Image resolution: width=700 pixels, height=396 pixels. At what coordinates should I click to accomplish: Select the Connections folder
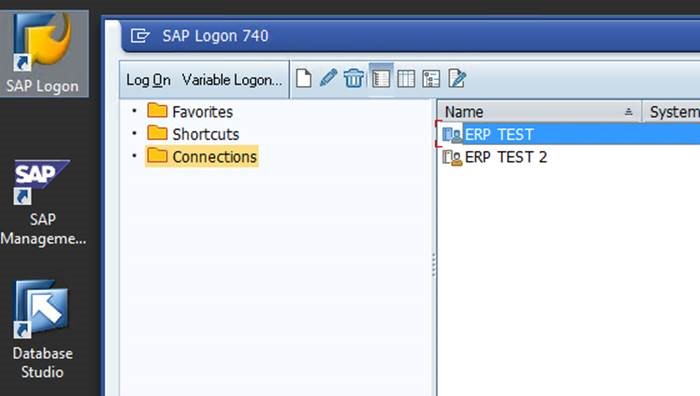tap(202, 156)
